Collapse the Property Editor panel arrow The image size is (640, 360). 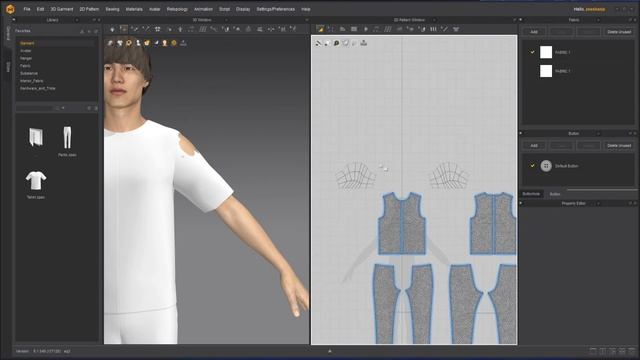[x=520, y=203]
